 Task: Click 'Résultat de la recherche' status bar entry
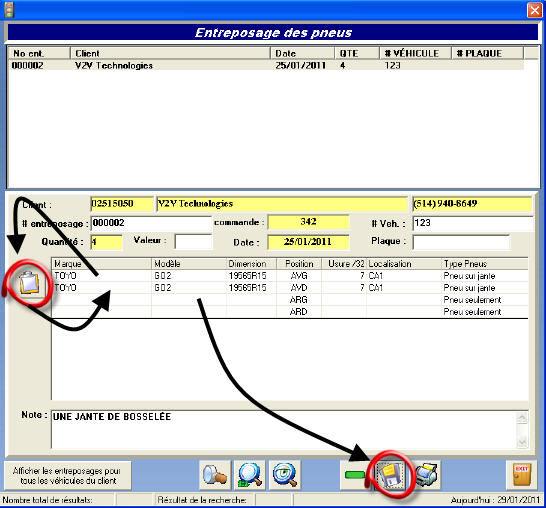[x=202, y=500]
